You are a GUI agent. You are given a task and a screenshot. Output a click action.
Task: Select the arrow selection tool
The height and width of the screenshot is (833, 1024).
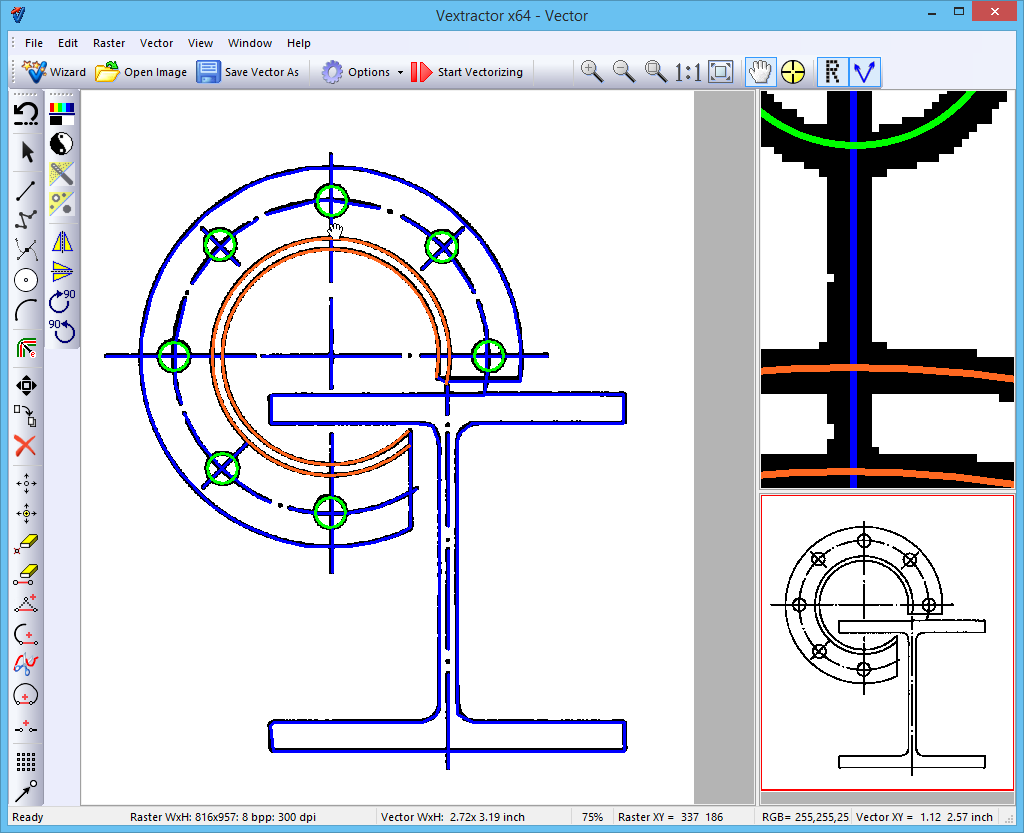click(25, 152)
